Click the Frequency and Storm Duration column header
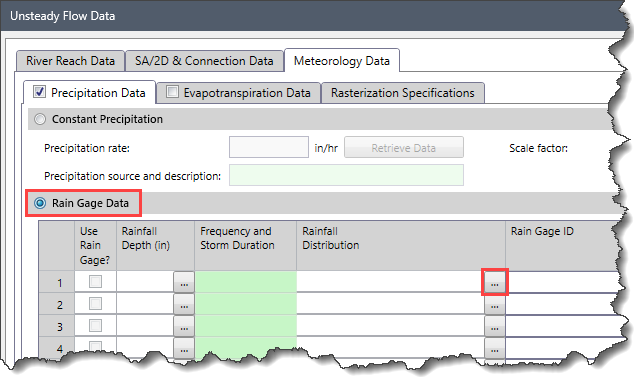 pos(245,246)
